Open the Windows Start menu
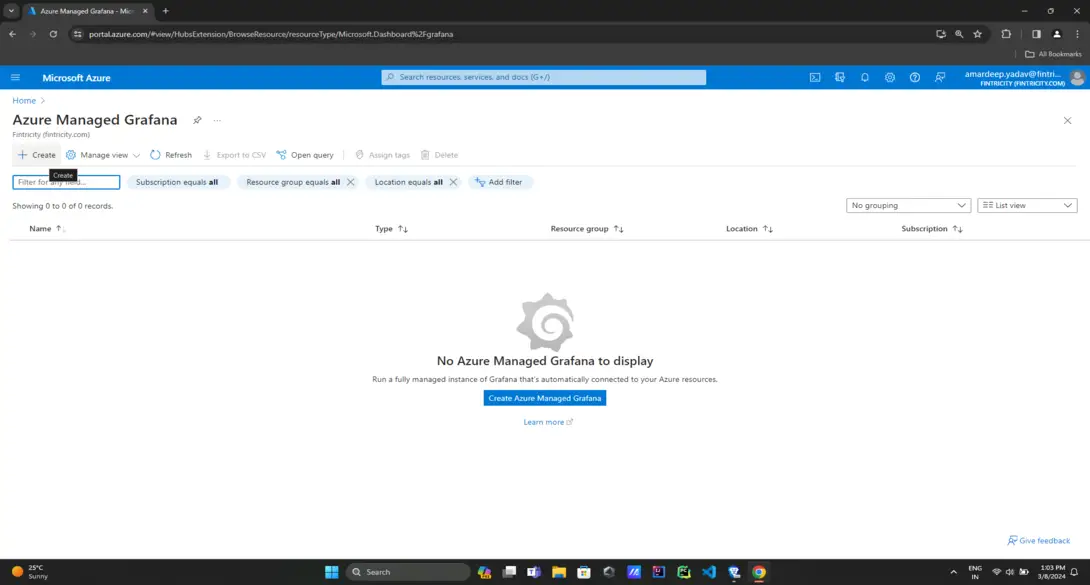The height and width of the screenshot is (585, 1090). coord(332,572)
